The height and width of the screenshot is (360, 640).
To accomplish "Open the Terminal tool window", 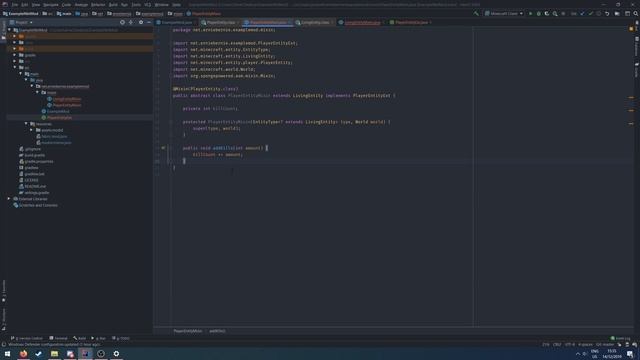I will [x=59, y=338].
